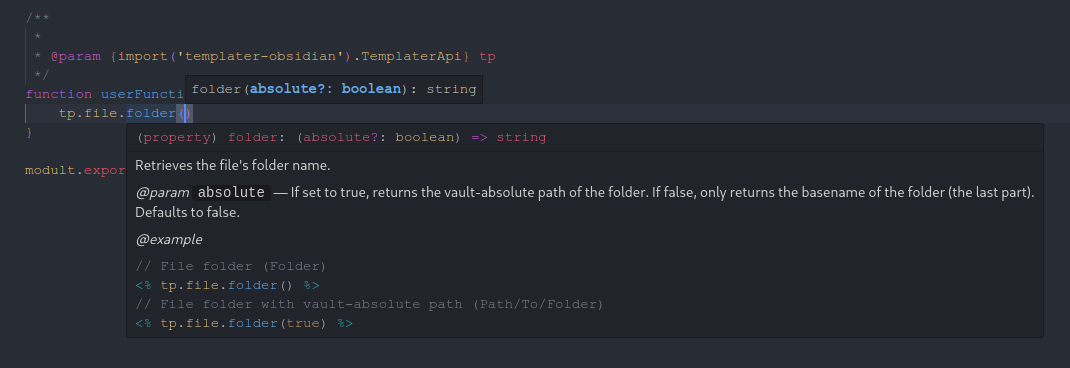Click '@param' tag in JSDoc comment

pyautogui.click(x=76, y=57)
